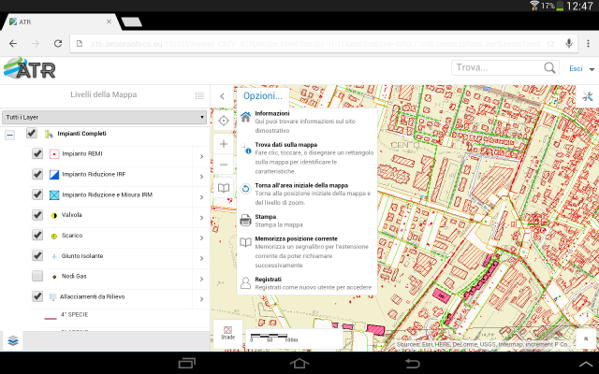Click the Livelli della Mappa panel title
599x374 pixels.
click(104, 95)
